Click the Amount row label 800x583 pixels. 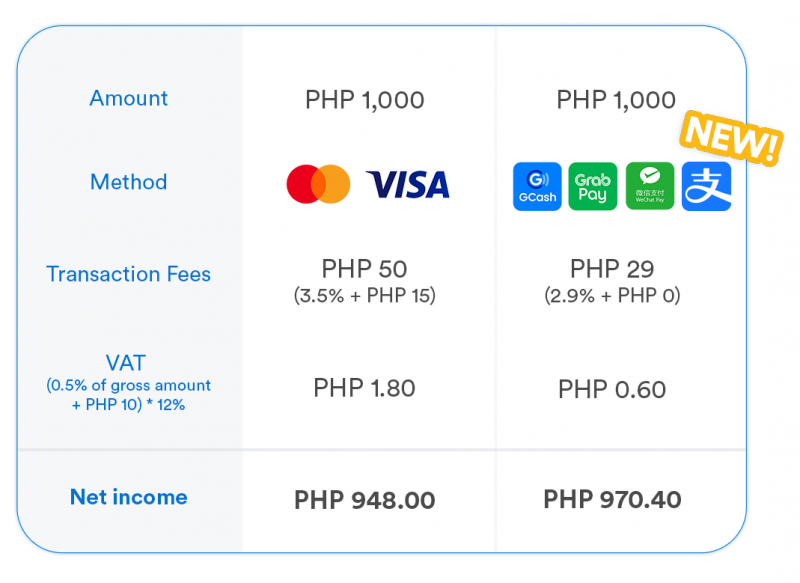pyautogui.click(x=129, y=98)
